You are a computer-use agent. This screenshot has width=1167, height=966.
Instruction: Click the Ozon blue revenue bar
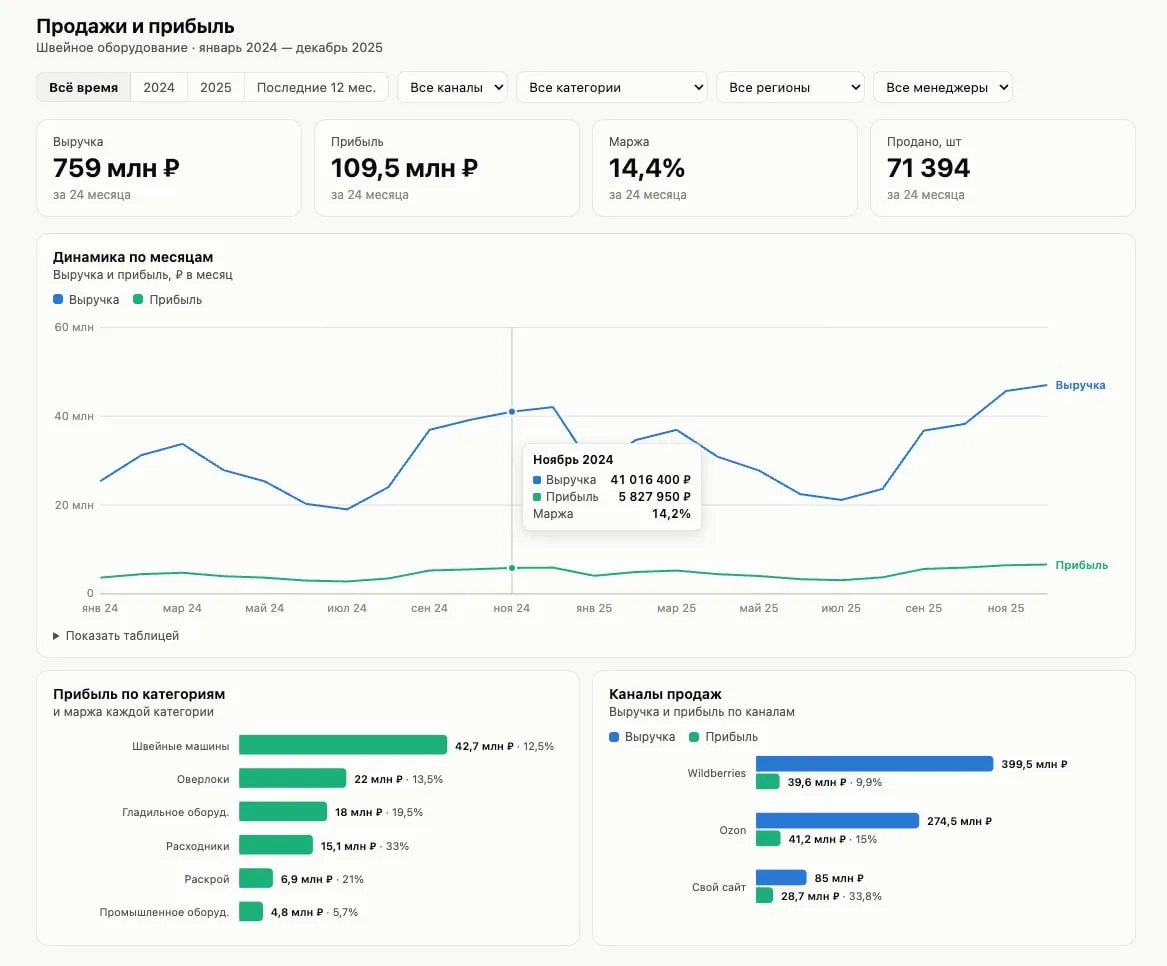click(837, 820)
